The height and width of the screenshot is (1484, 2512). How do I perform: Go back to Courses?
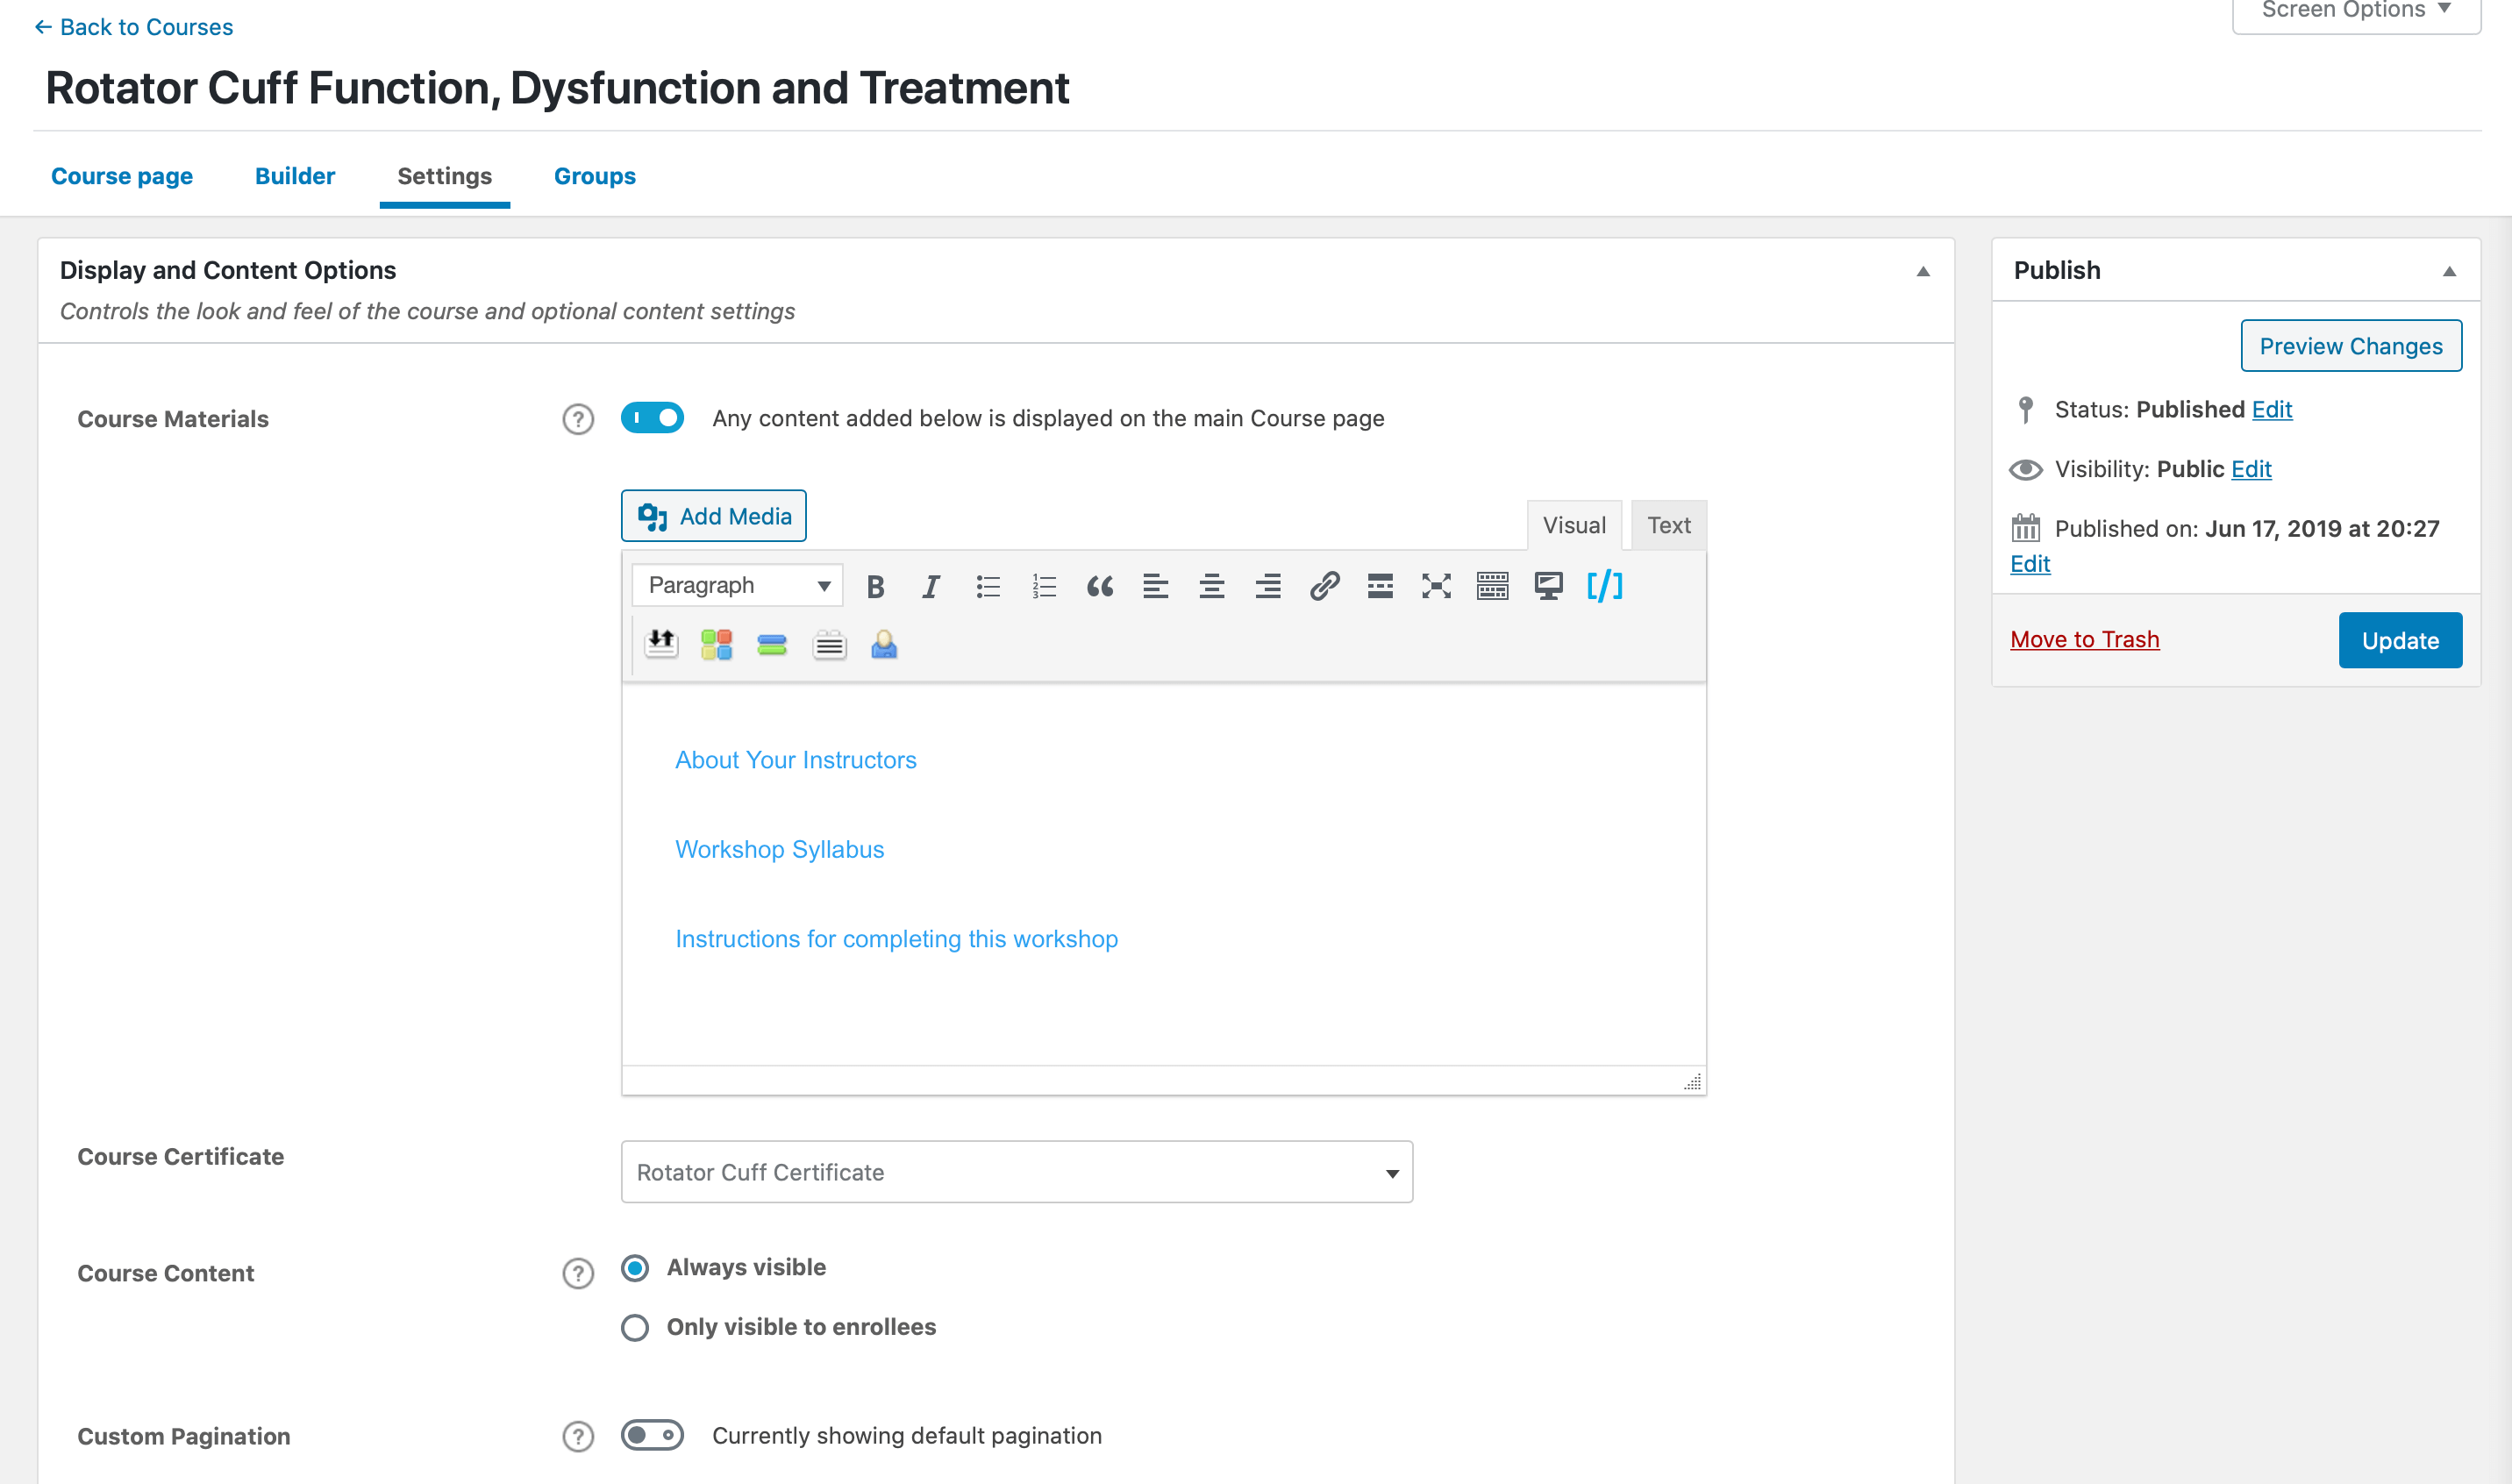pos(133,27)
